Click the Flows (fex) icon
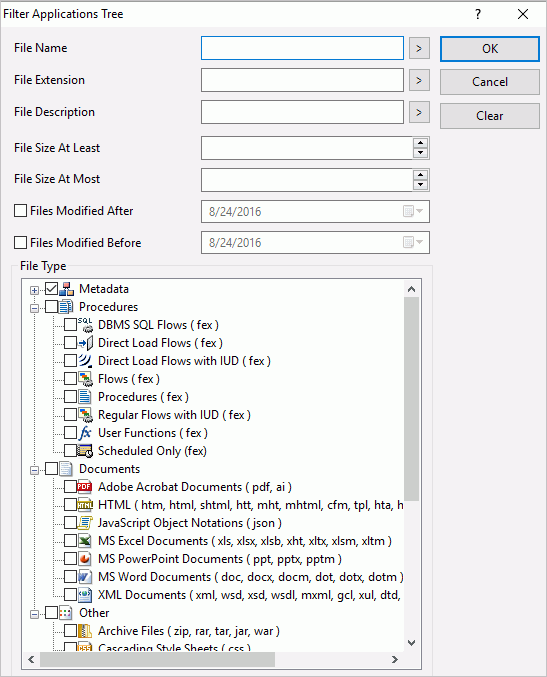Image resolution: width=547 pixels, height=677 pixels. (x=85, y=379)
